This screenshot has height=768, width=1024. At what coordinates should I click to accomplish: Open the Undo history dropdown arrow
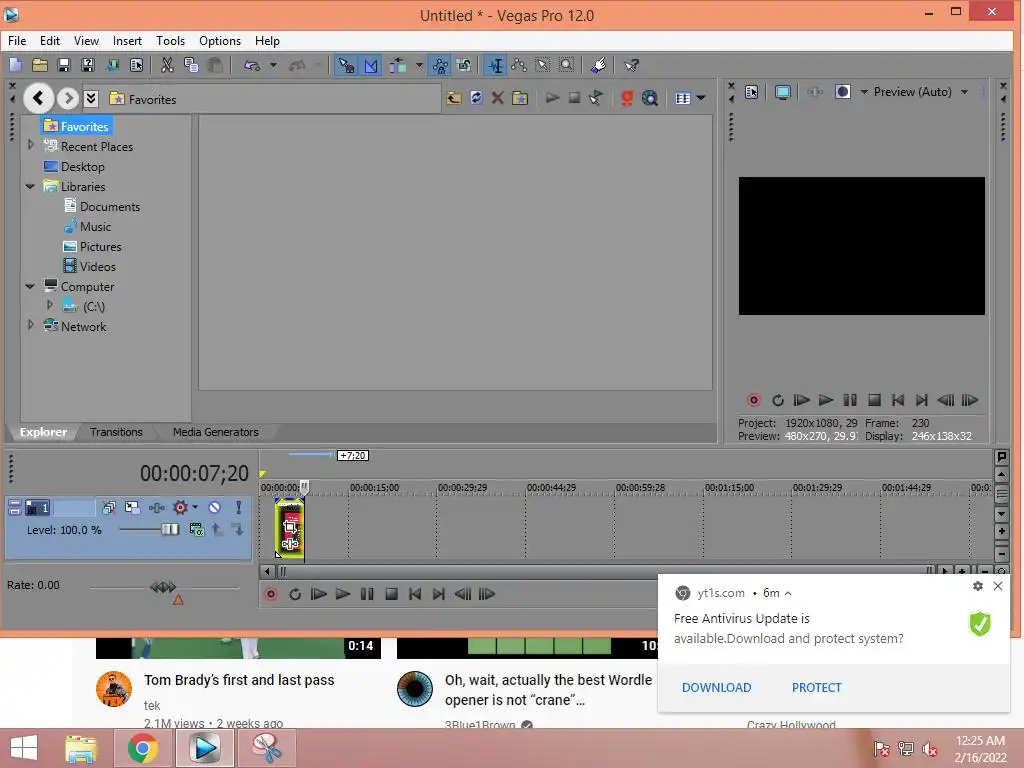[273, 65]
